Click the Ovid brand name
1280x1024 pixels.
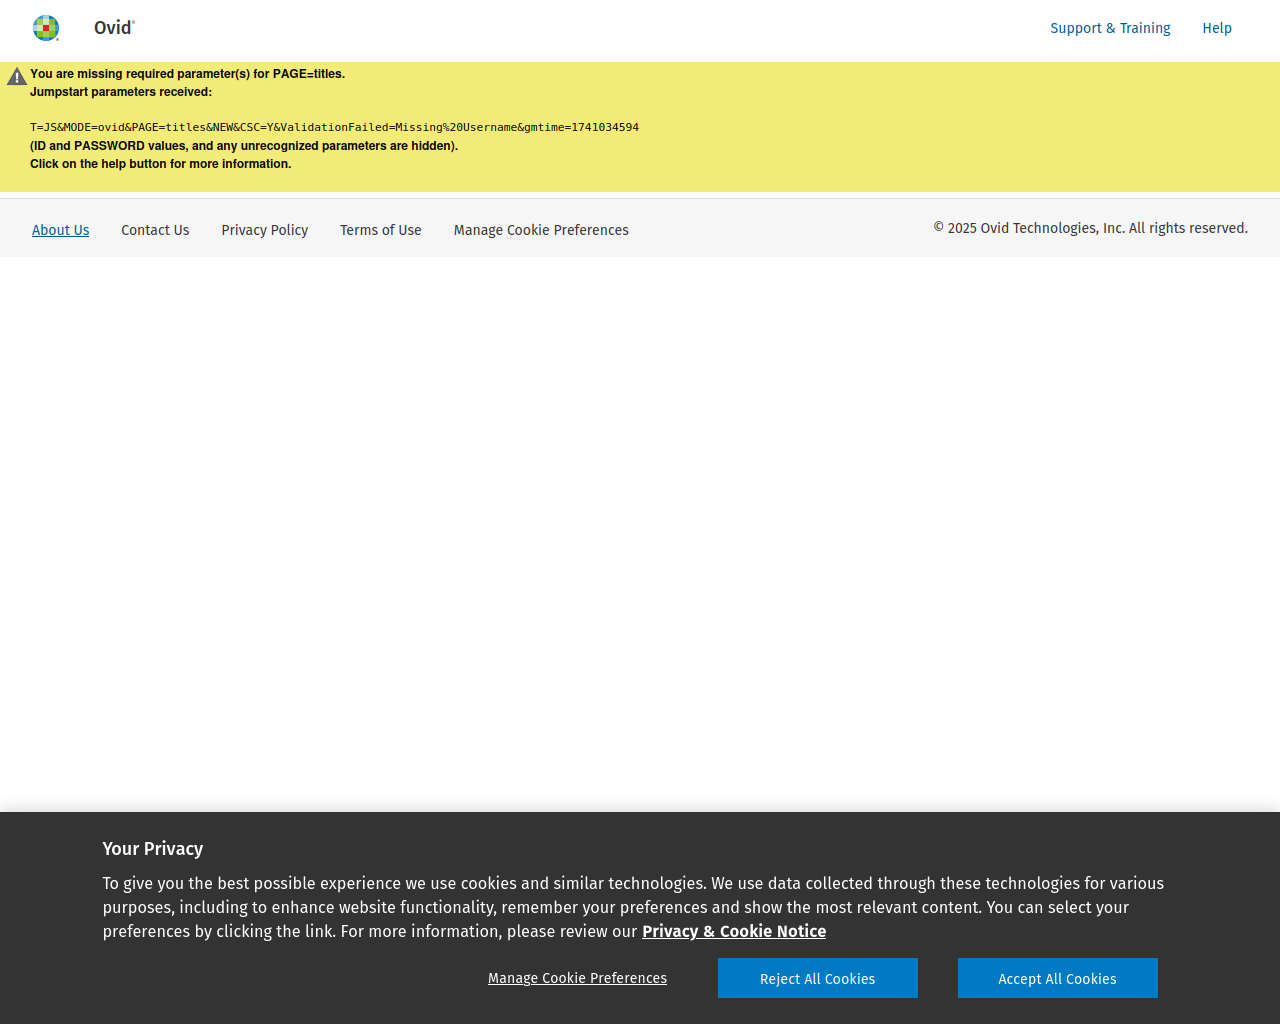(114, 28)
